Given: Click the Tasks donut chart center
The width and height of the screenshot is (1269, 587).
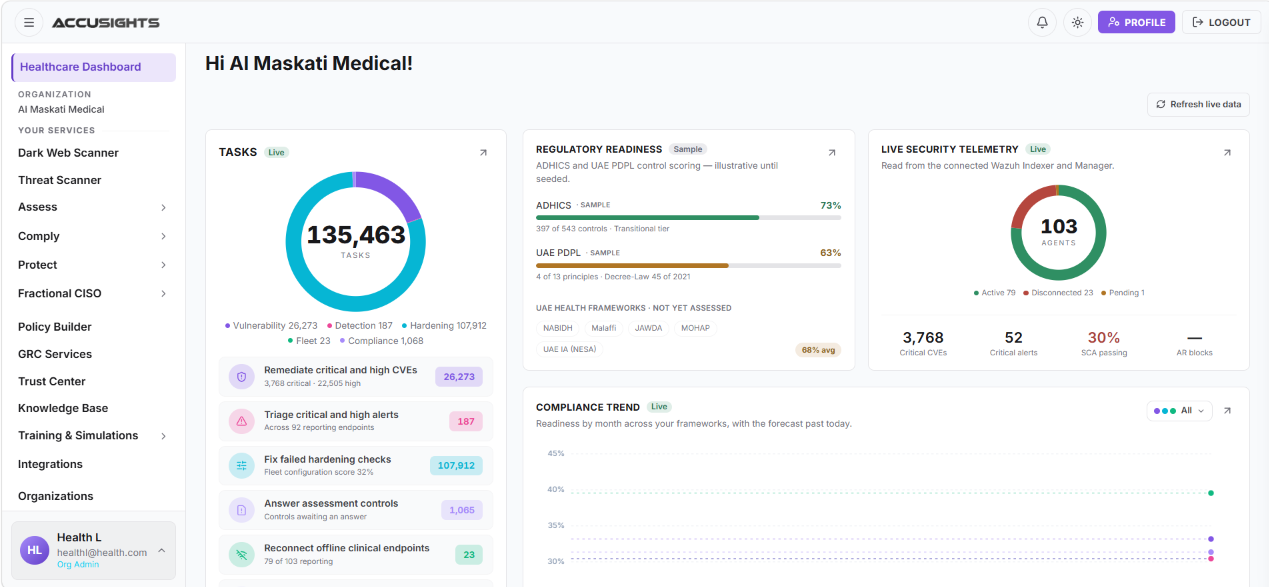Looking at the screenshot, I should coord(356,241).
